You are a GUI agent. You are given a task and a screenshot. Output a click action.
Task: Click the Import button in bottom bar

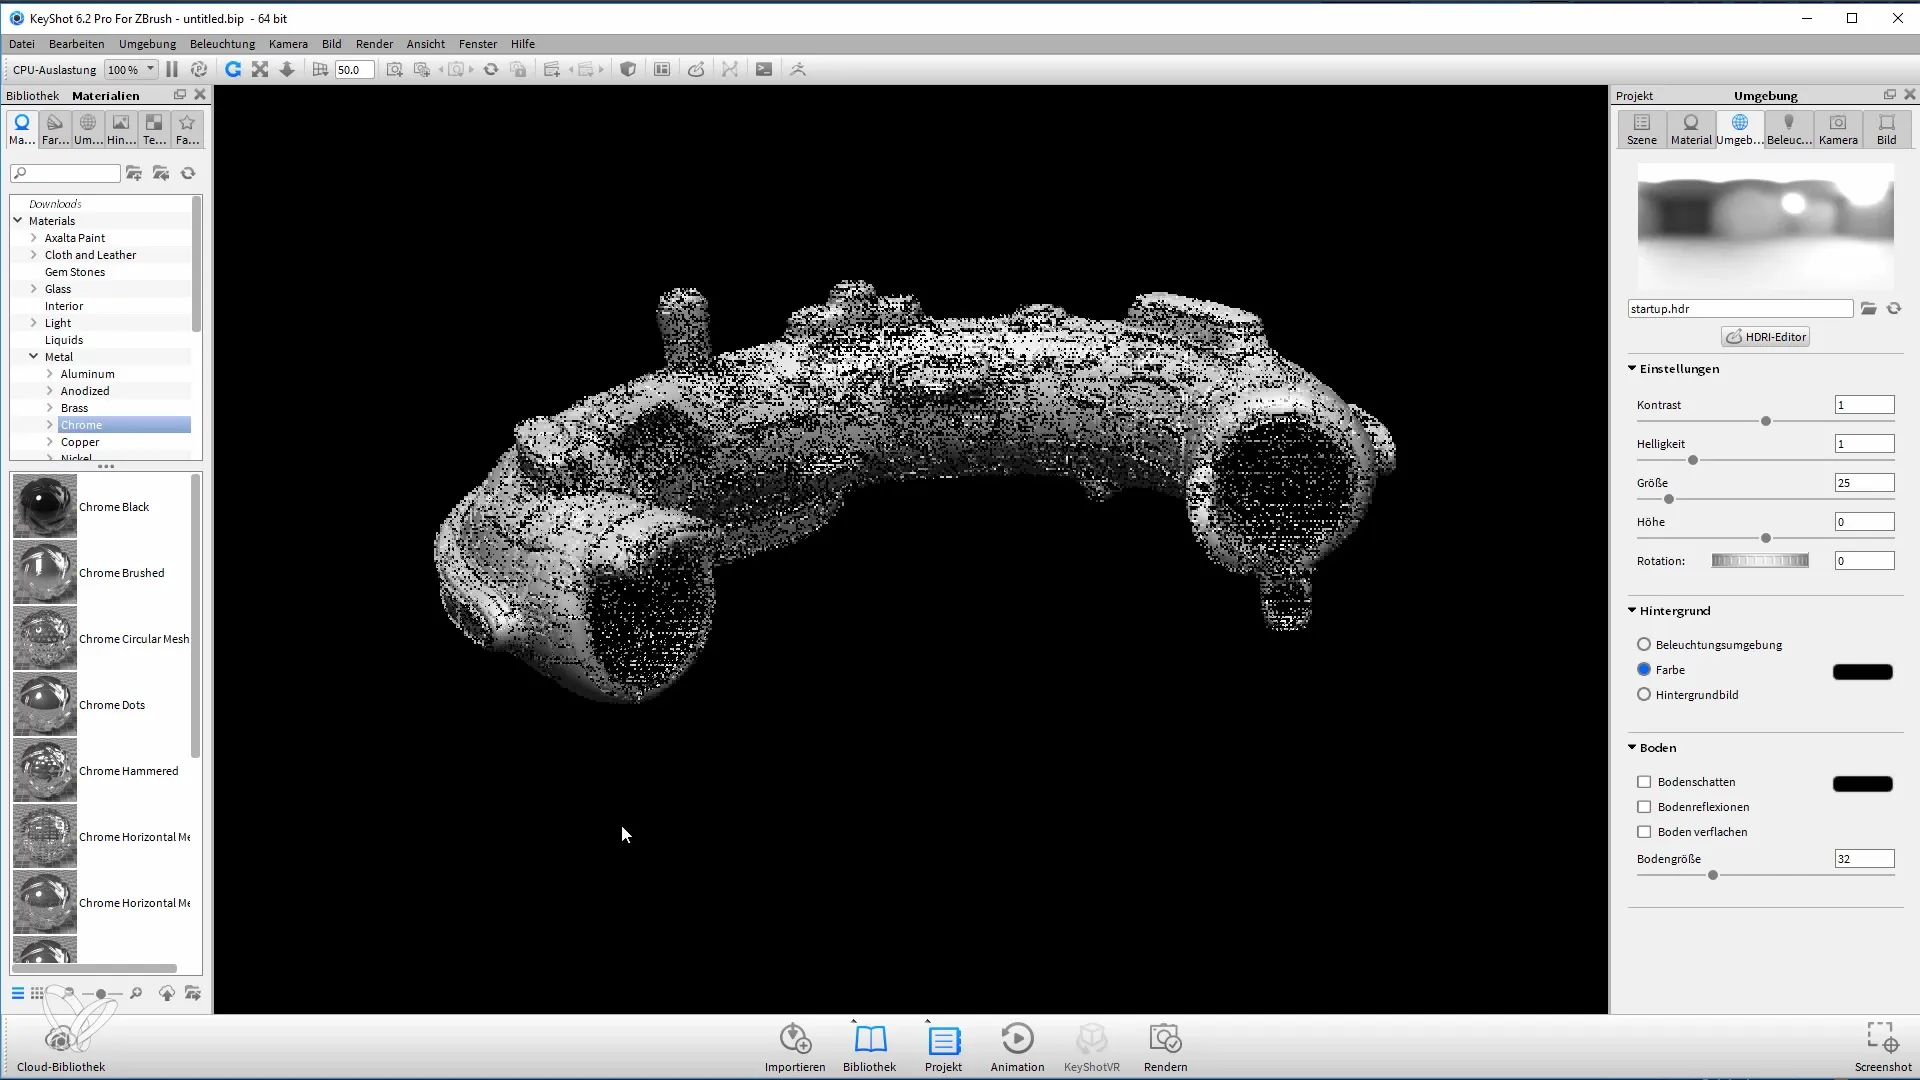click(x=794, y=1048)
